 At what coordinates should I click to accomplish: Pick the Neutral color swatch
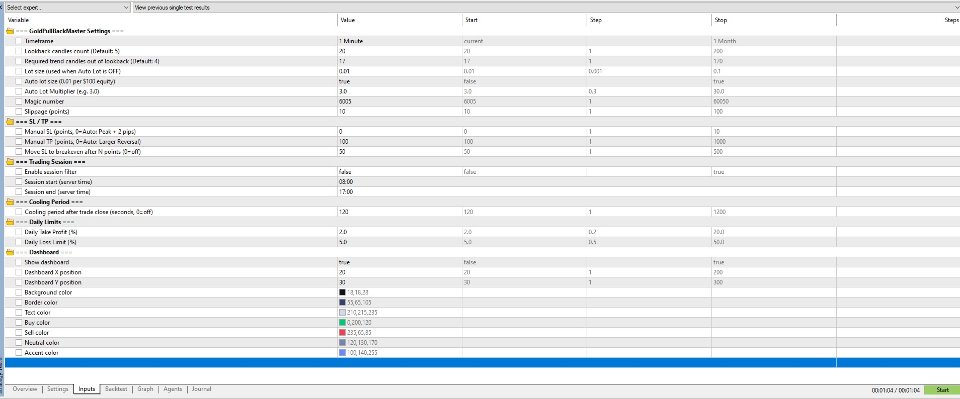[x=342, y=343]
